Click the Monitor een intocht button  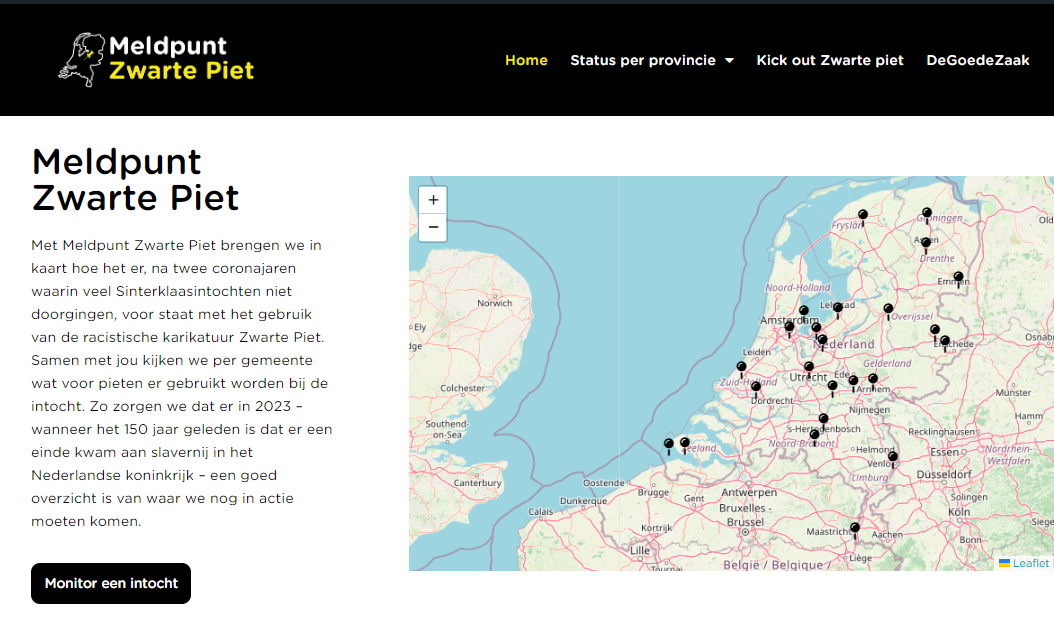111,583
